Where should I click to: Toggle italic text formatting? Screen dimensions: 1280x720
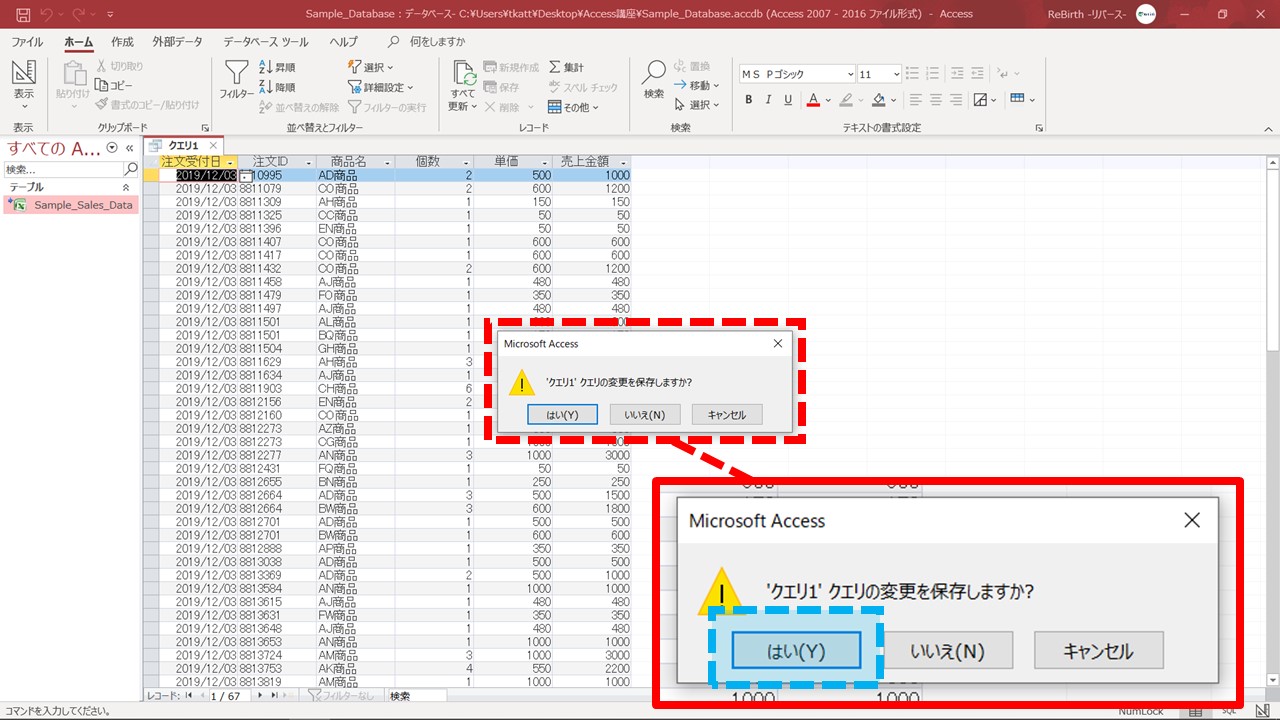point(768,100)
